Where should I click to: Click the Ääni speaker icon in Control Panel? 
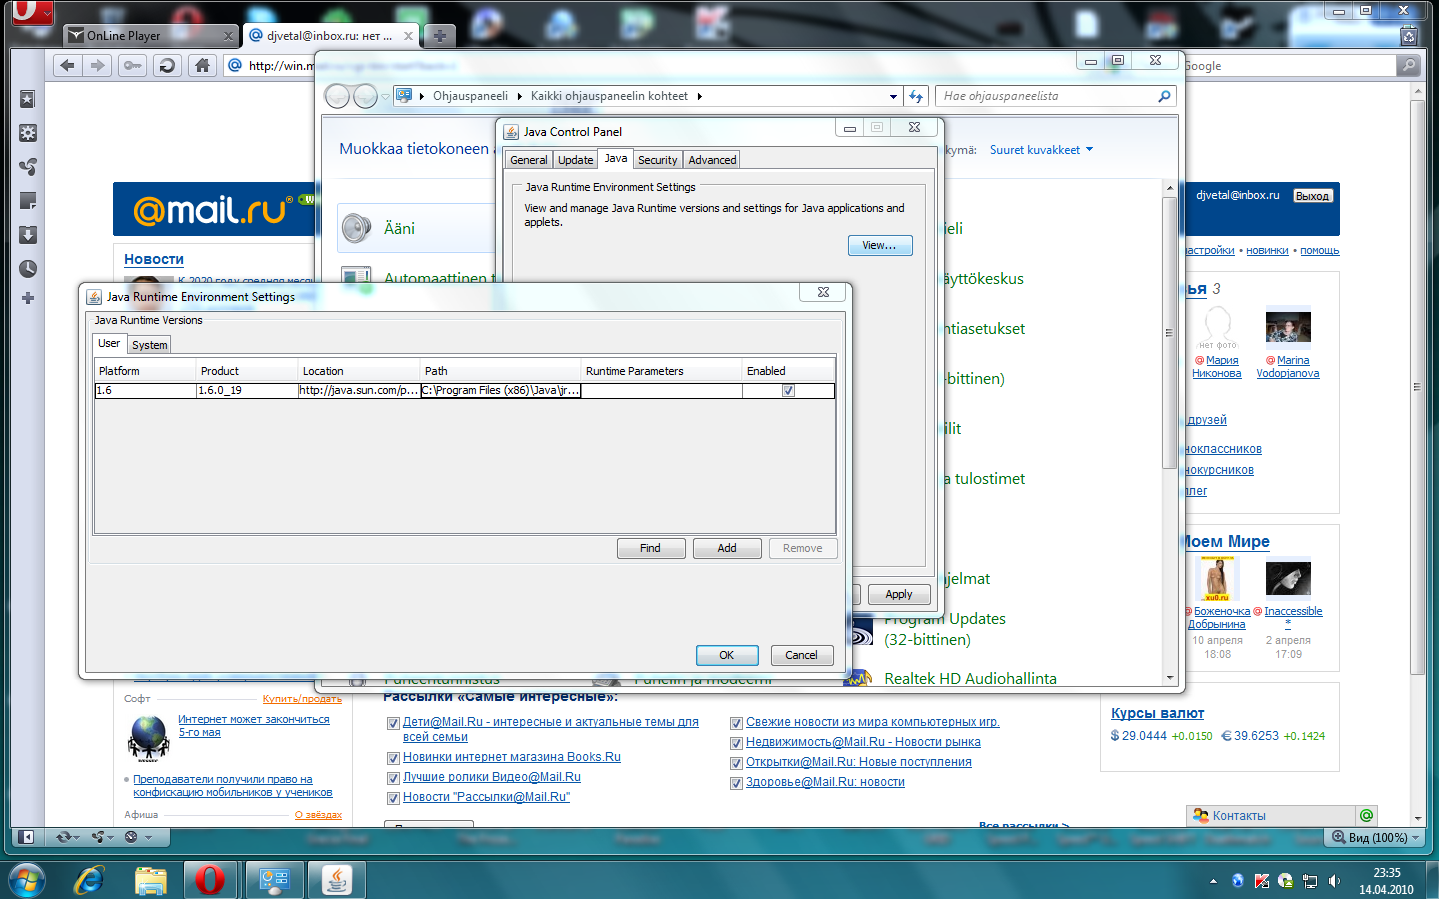pos(356,228)
